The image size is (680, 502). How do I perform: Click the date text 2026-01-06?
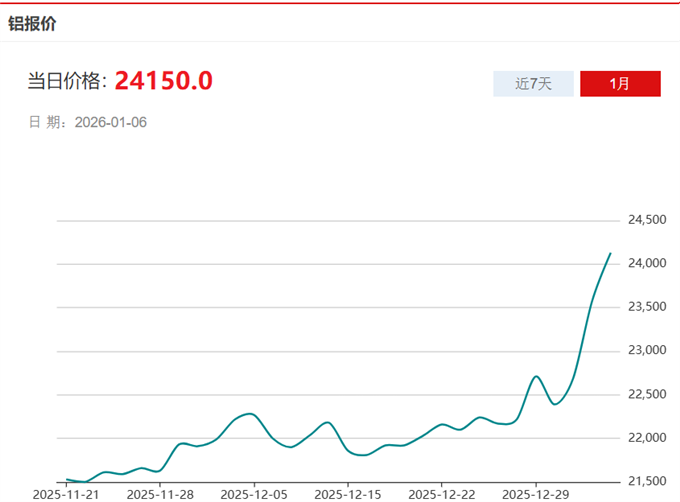(111, 122)
